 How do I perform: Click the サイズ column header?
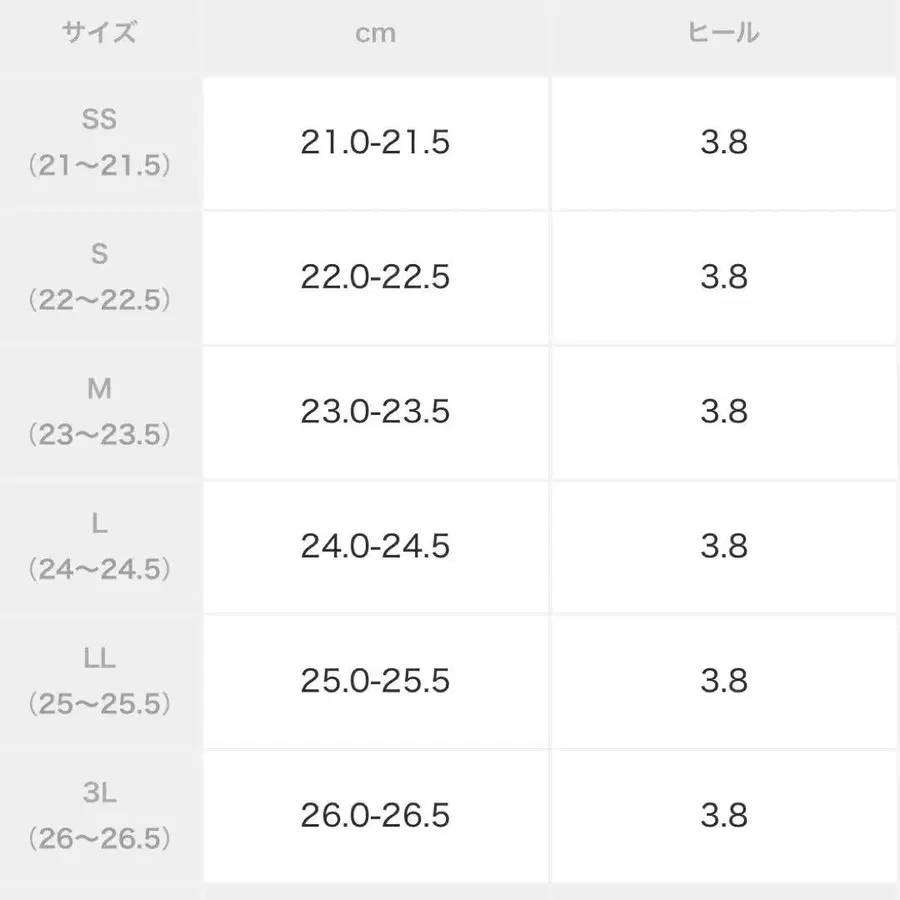tap(99, 33)
